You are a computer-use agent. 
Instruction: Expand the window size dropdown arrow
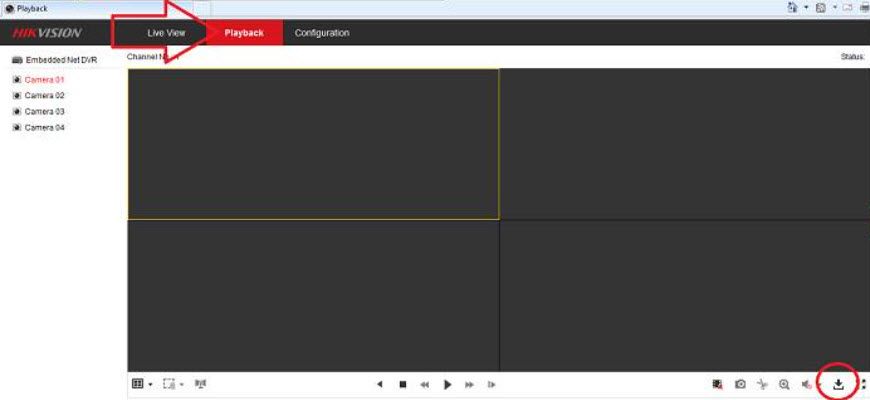[181, 384]
